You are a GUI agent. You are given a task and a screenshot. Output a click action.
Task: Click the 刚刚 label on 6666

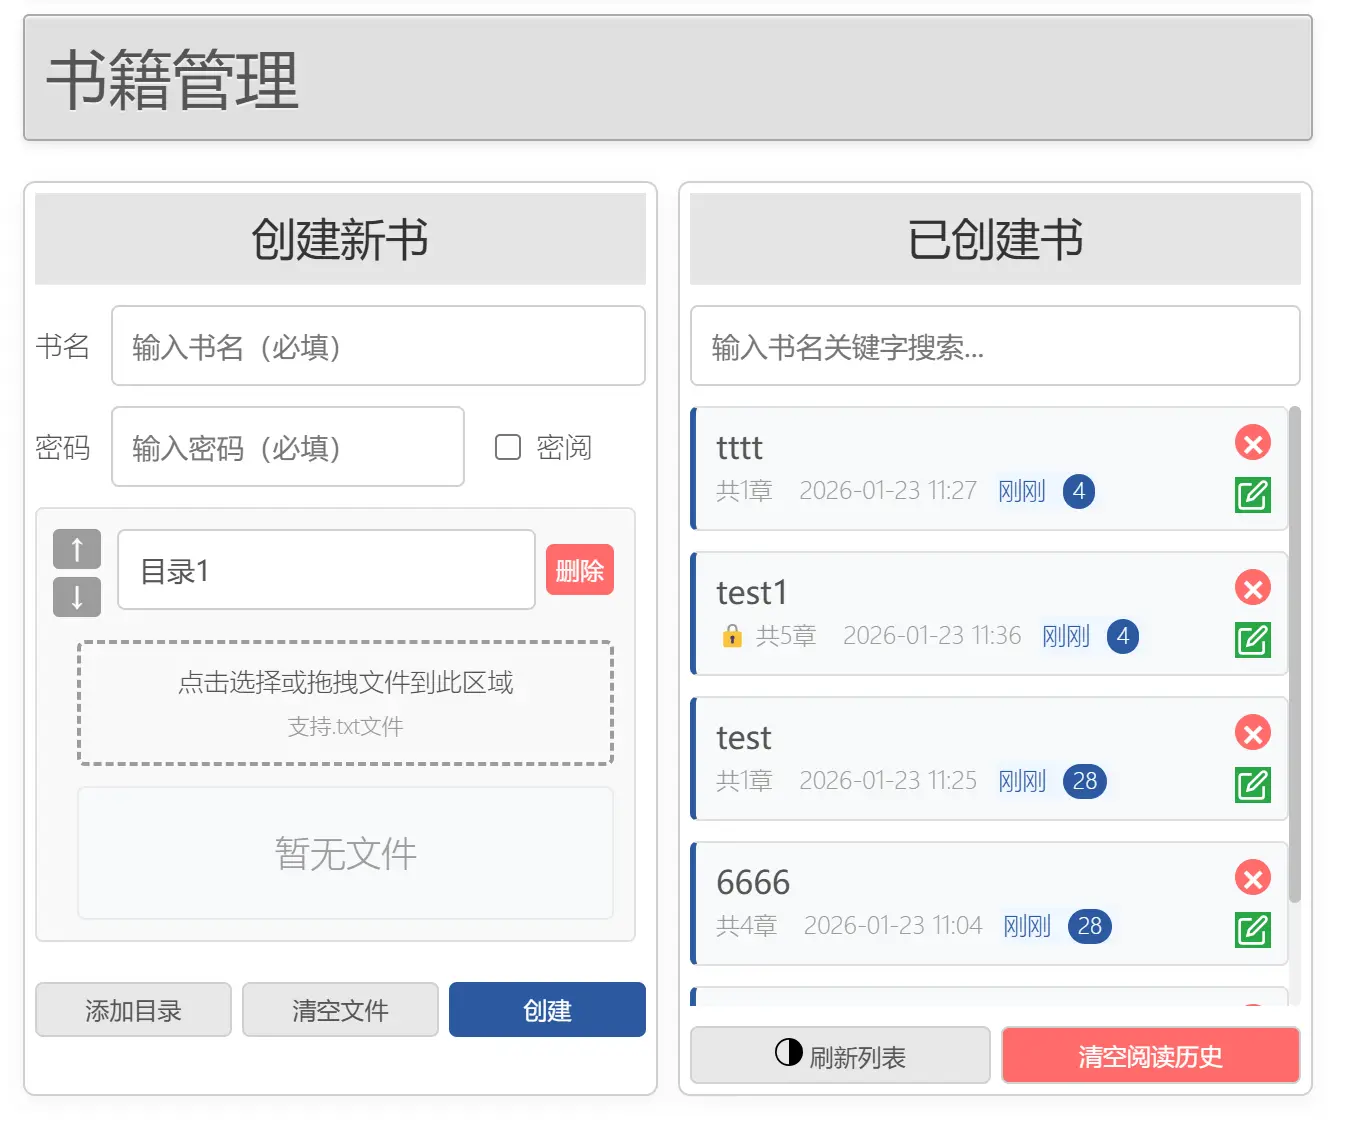(x=1026, y=926)
